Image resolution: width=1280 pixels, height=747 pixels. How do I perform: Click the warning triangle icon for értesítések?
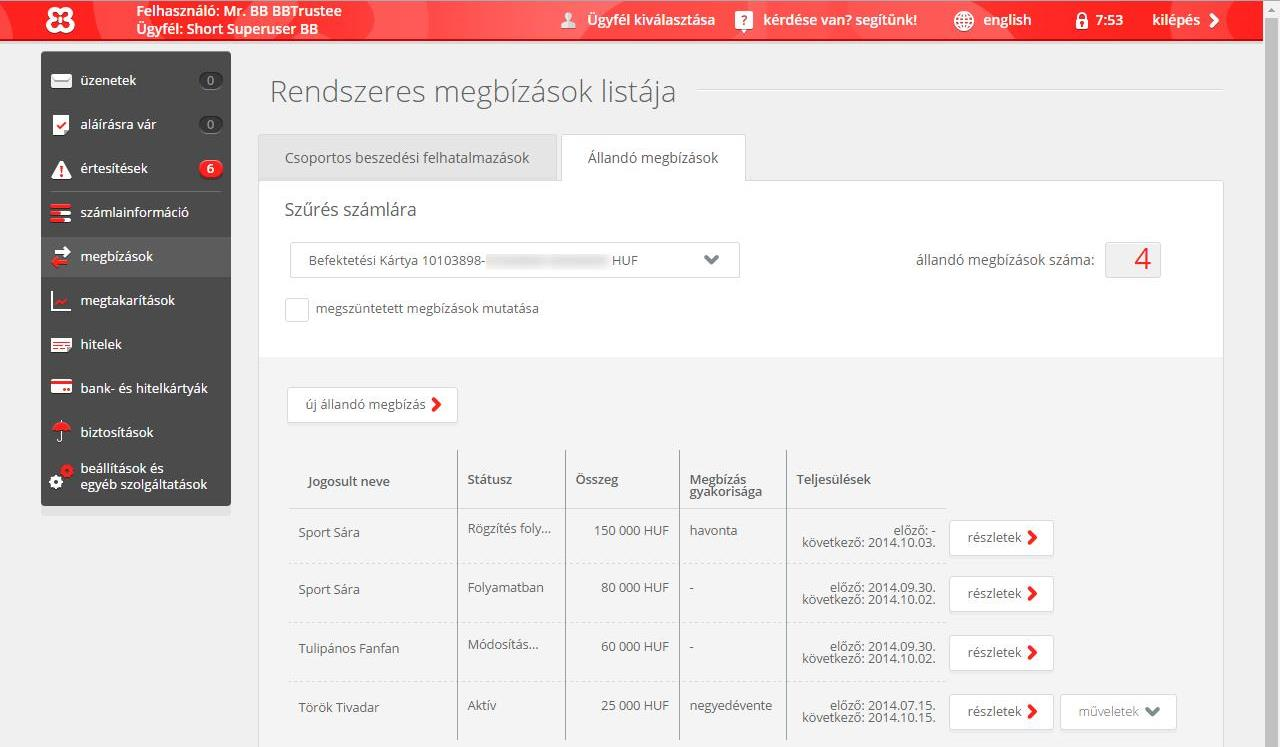click(61, 169)
